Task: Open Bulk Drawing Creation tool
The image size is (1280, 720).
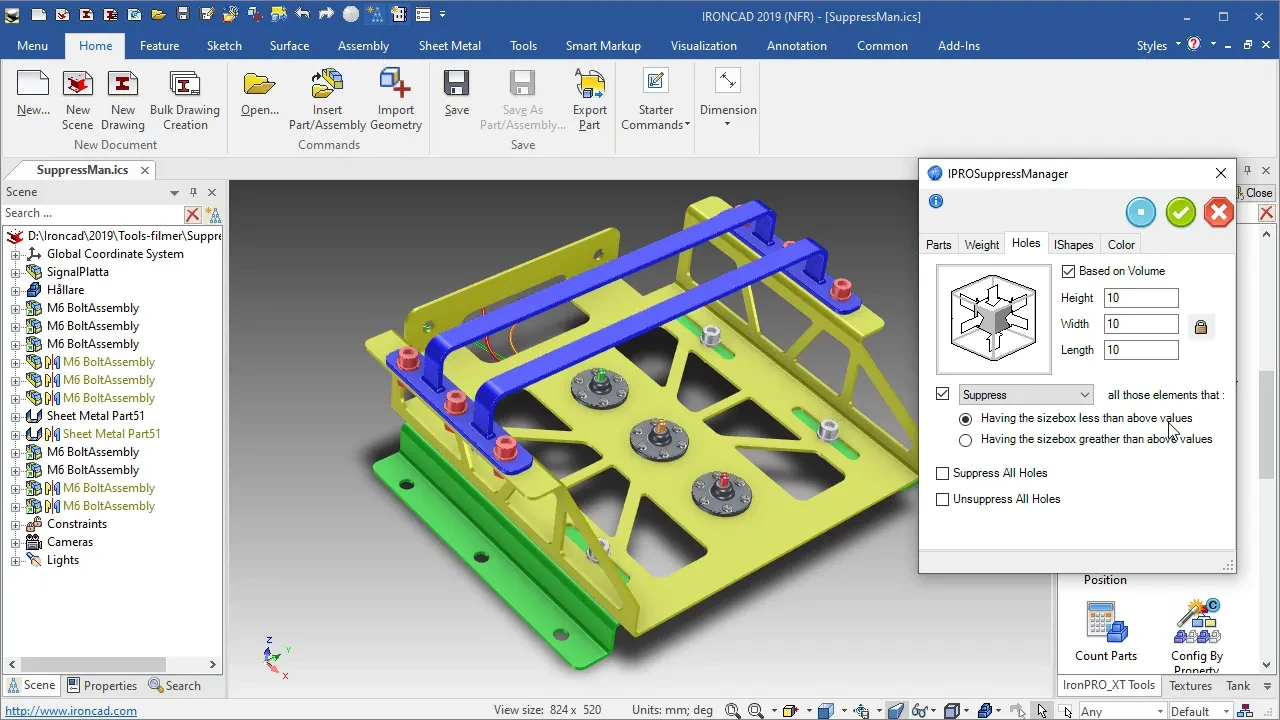Action: (x=185, y=100)
